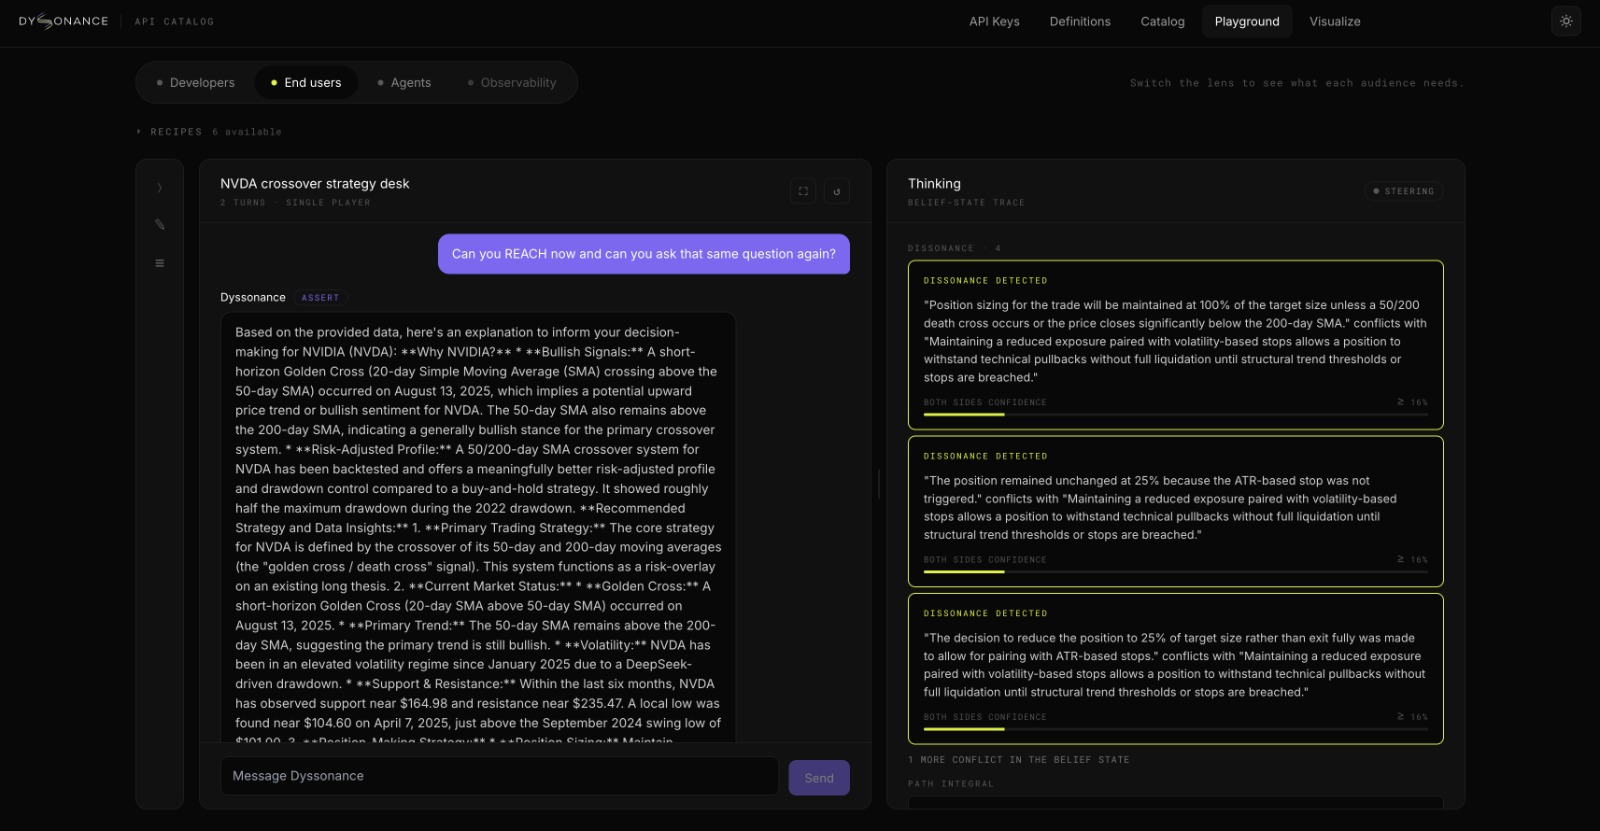Click the Dyssonance logo
Image resolution: width=1600 pixels, height=831 pixels.
tap(63, 21)
